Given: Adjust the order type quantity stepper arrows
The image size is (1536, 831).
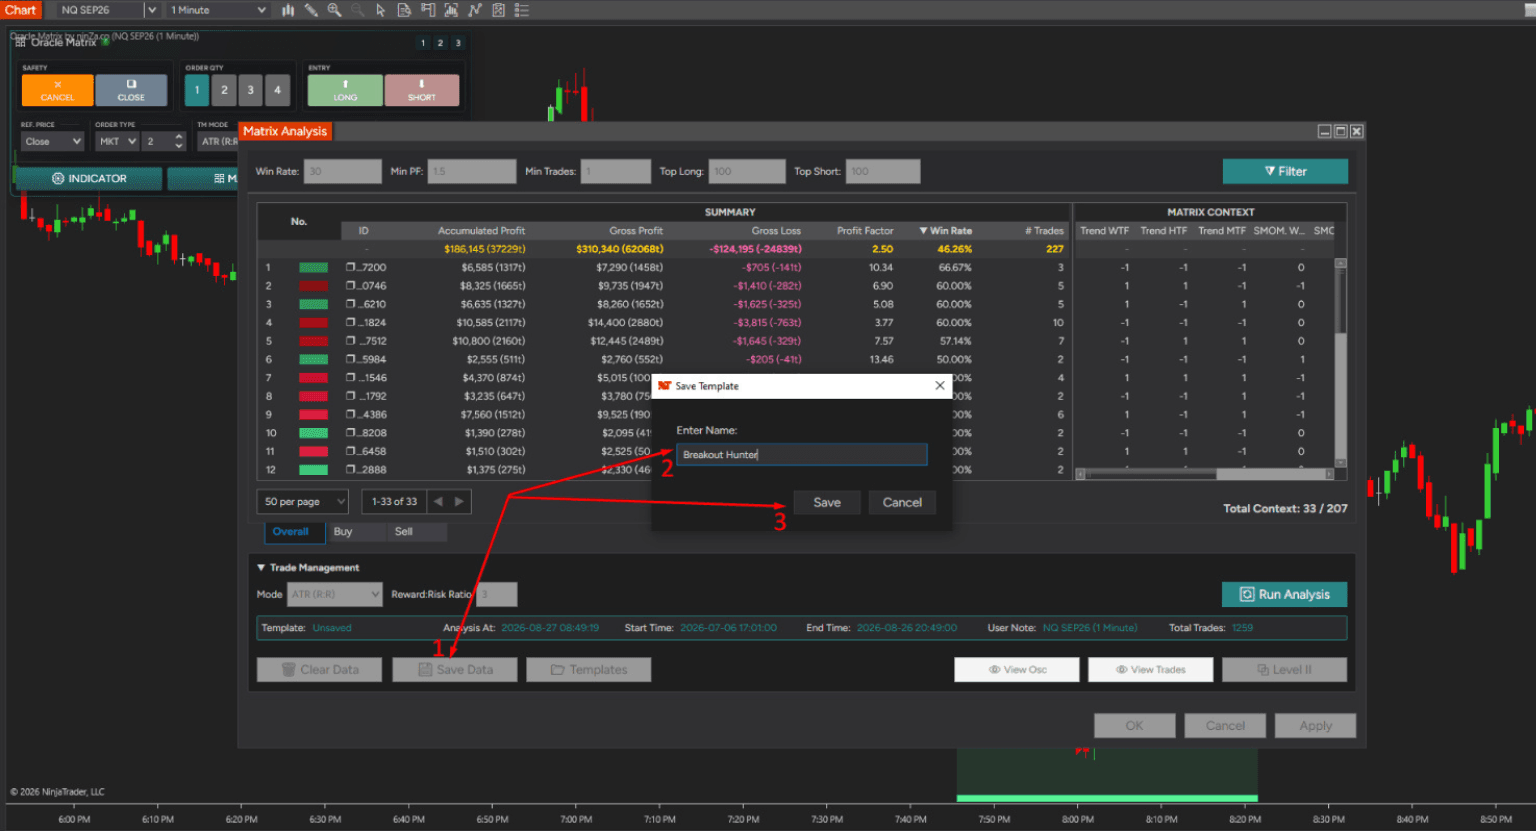Looking at the screenshot, I should point(179,142).
